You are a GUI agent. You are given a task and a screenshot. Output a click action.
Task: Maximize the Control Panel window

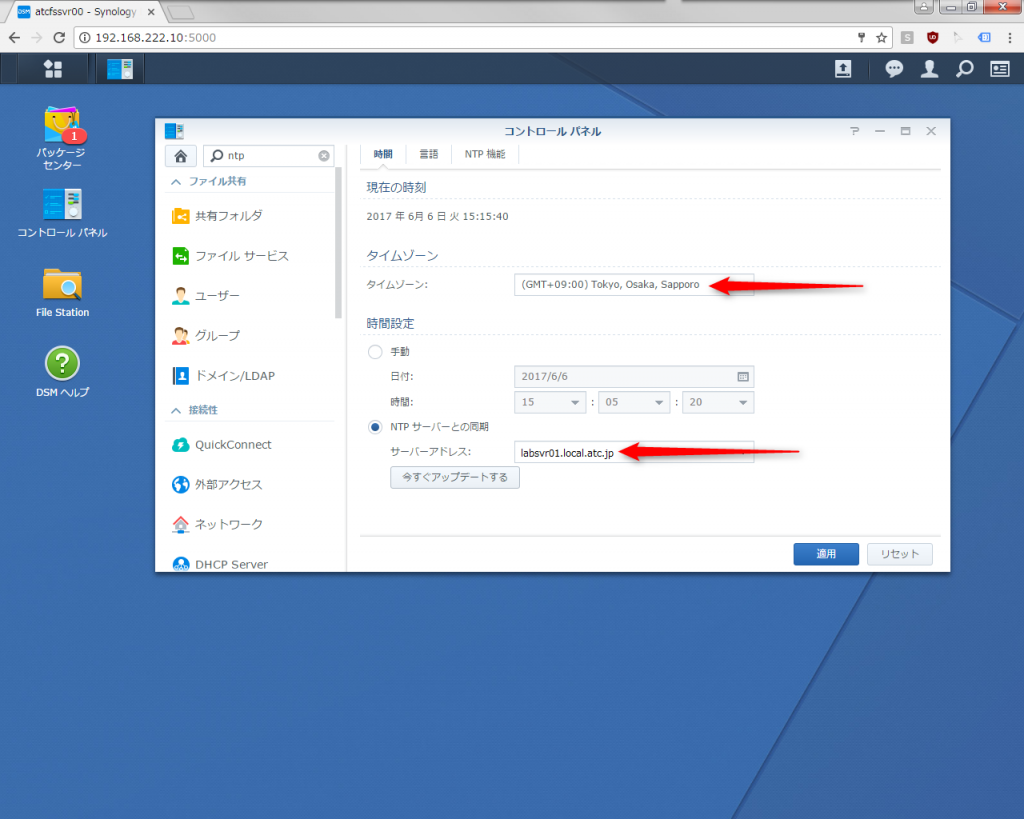(x=905, y=131)
